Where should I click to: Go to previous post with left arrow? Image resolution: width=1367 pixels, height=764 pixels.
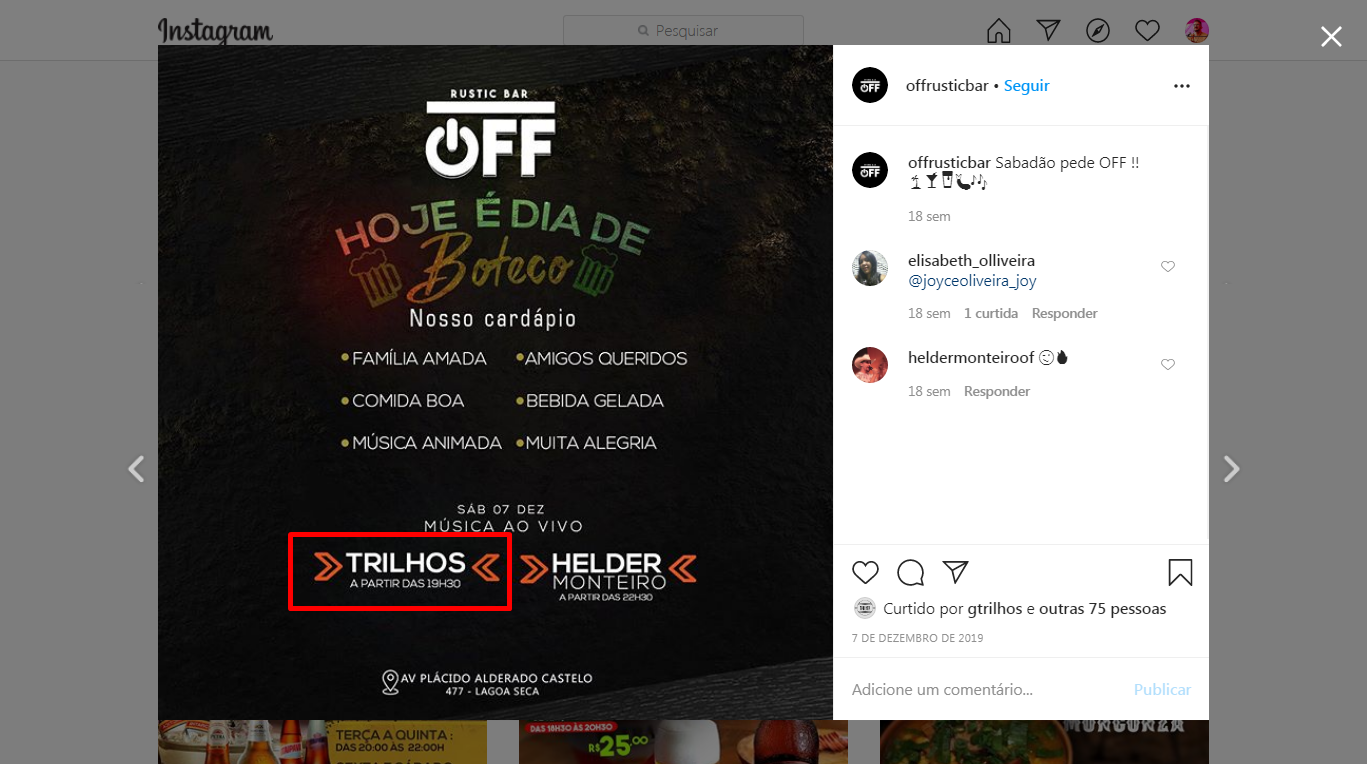pyautogui.click(x=136, y=469)
